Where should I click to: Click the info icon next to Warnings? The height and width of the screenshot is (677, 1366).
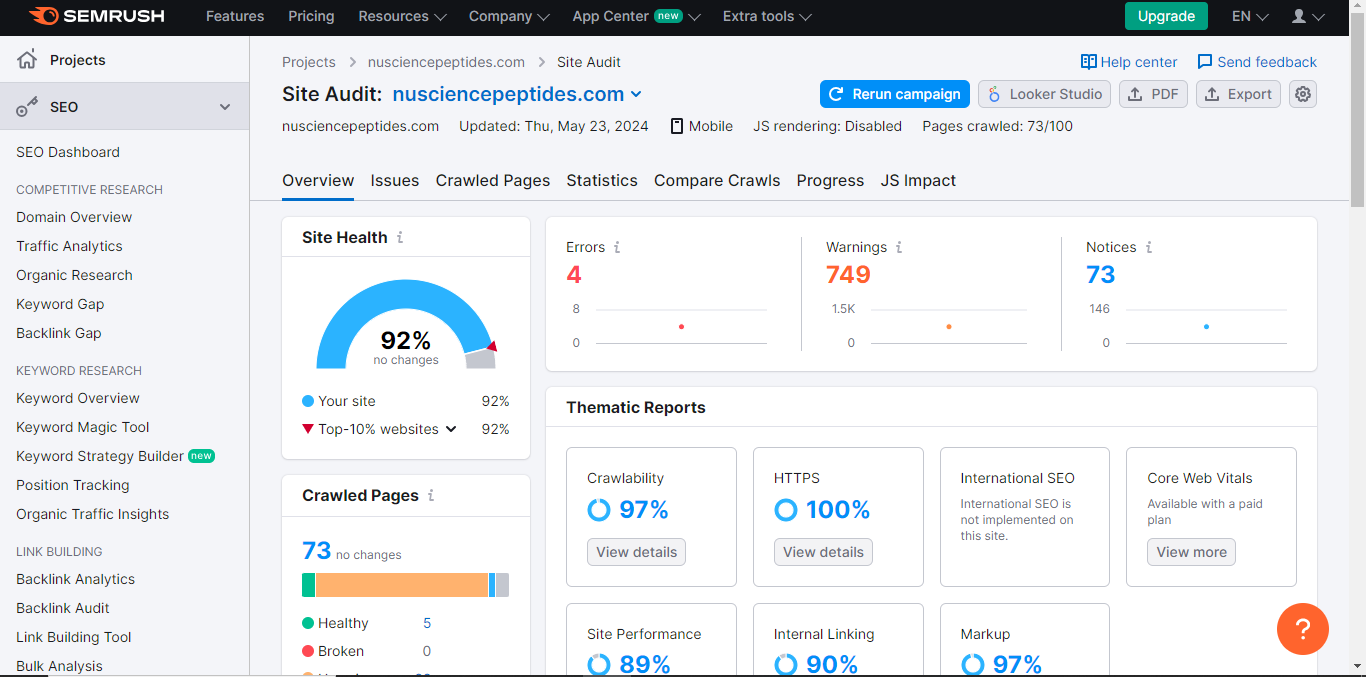point(899,247)
